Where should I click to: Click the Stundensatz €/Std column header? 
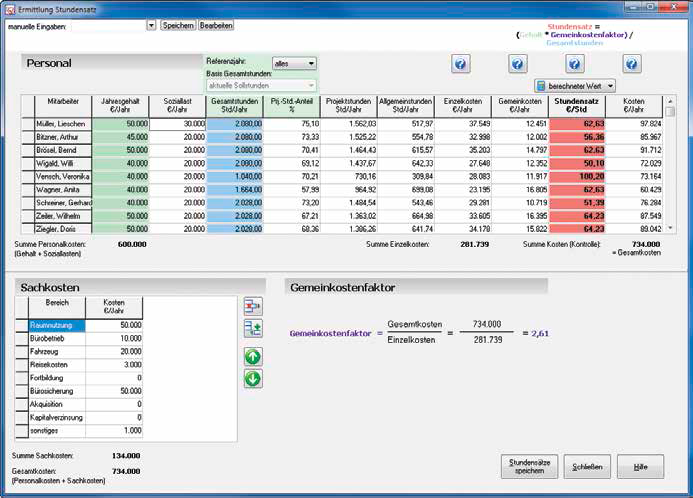577,106
